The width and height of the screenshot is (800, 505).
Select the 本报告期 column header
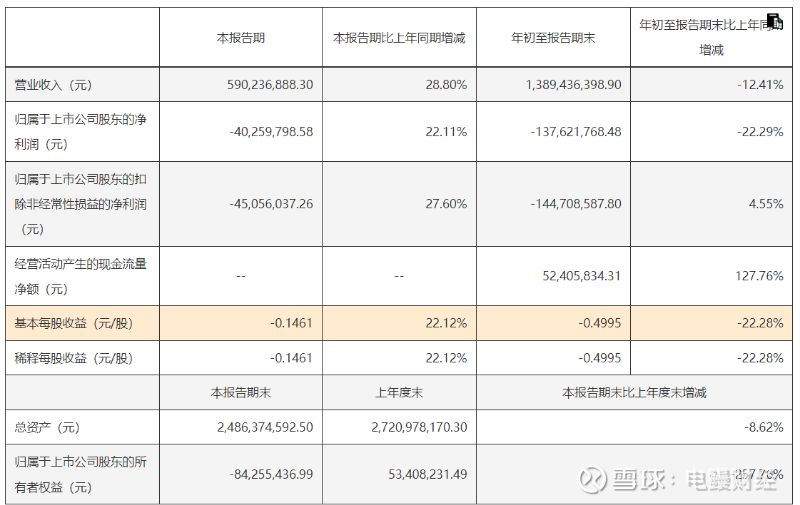coord(241,37)
